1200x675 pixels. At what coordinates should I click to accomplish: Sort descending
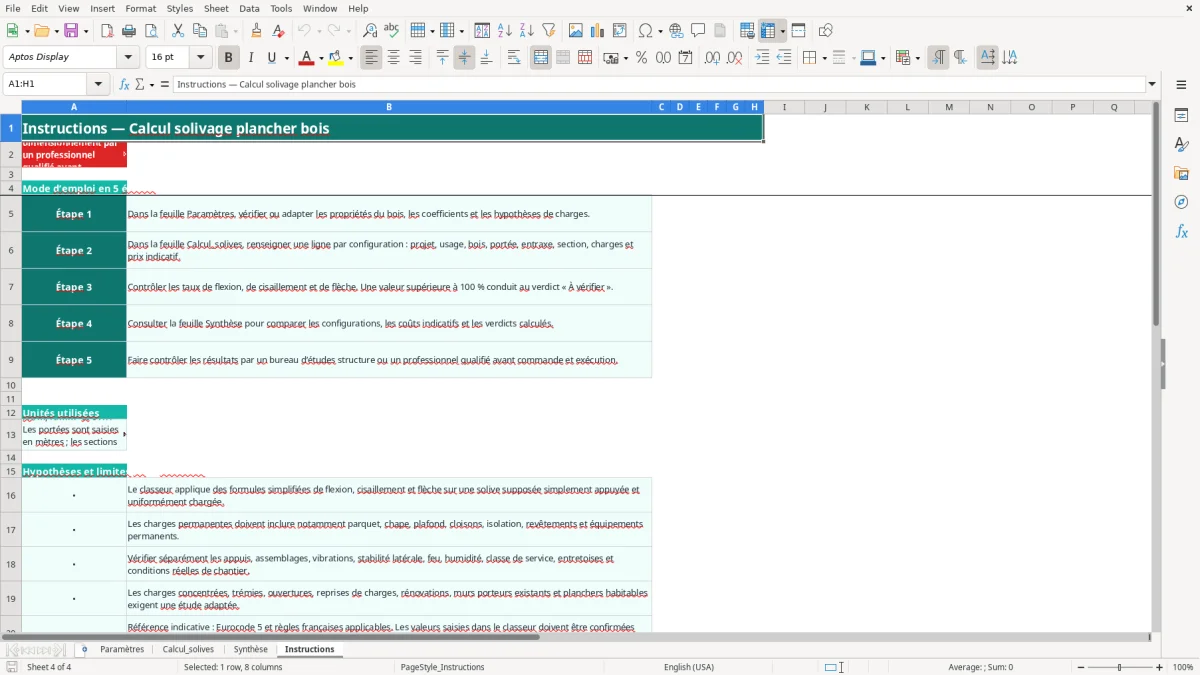[526, 31]
